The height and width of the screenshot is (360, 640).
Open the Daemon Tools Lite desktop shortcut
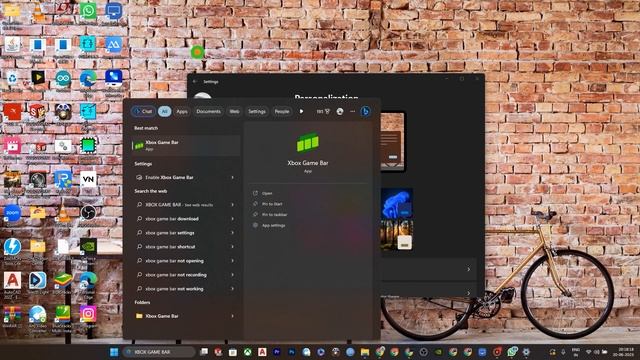(12, 248)
